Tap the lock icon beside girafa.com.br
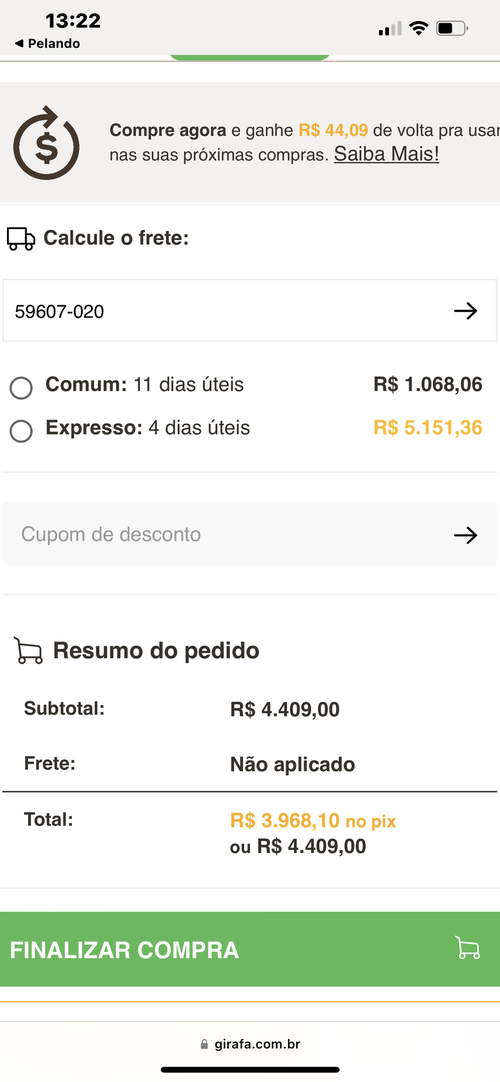This screenshot has height=1082, width=500. tap(203, 1045)
